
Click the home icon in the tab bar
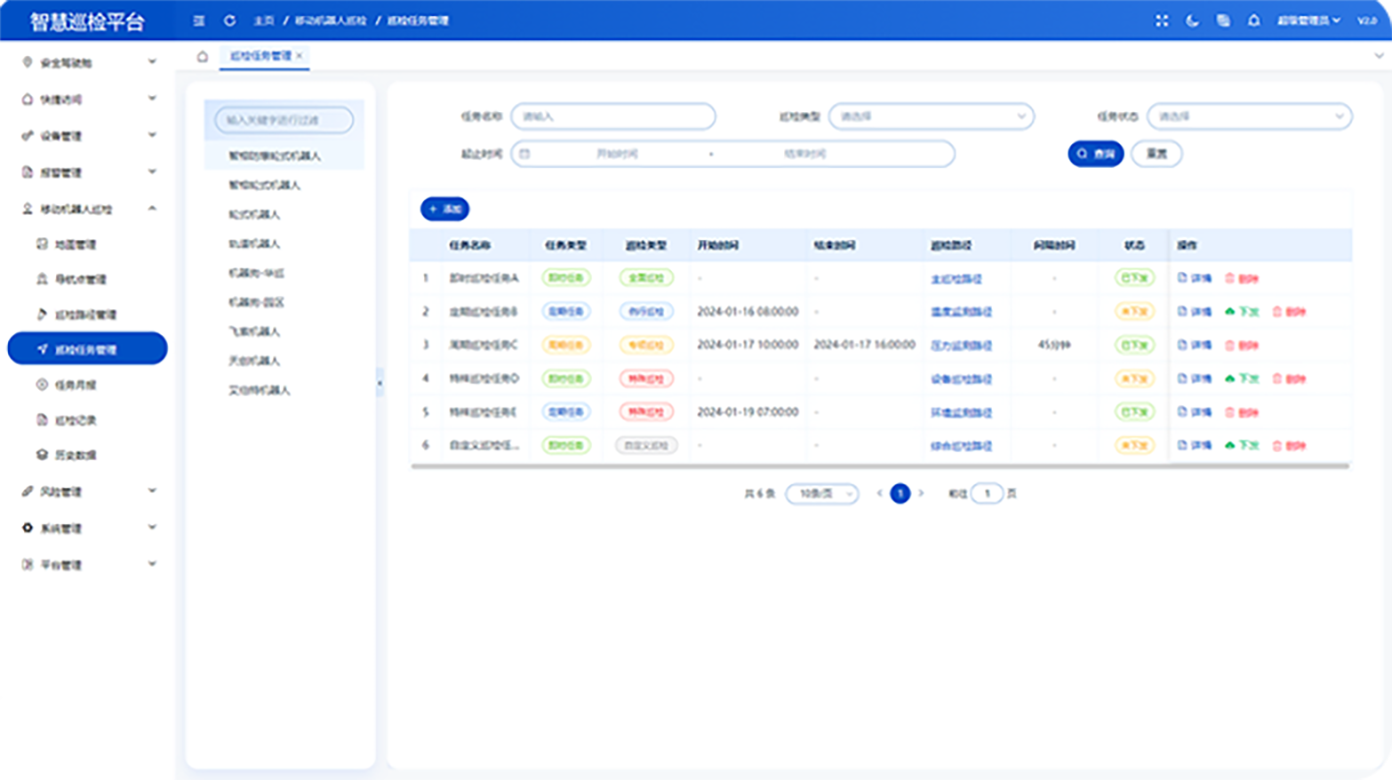[203, 57]
